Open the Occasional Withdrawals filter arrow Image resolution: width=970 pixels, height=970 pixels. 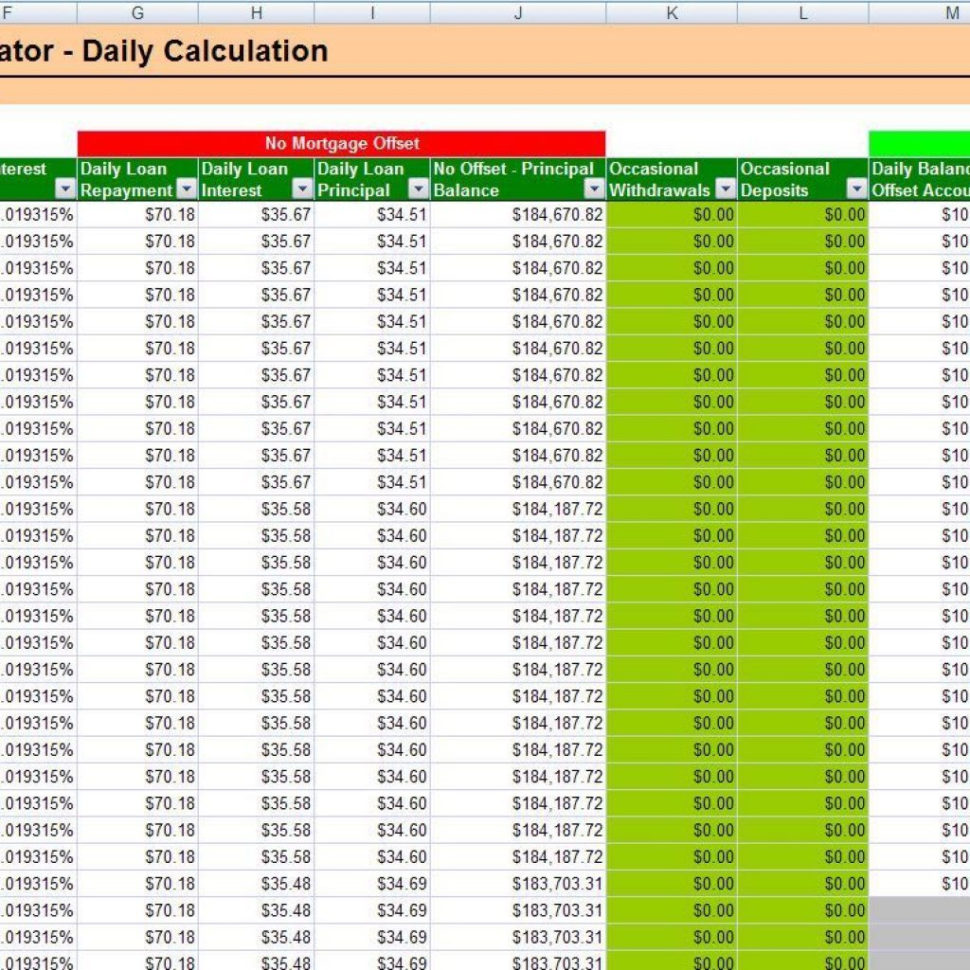coord(724,188)
